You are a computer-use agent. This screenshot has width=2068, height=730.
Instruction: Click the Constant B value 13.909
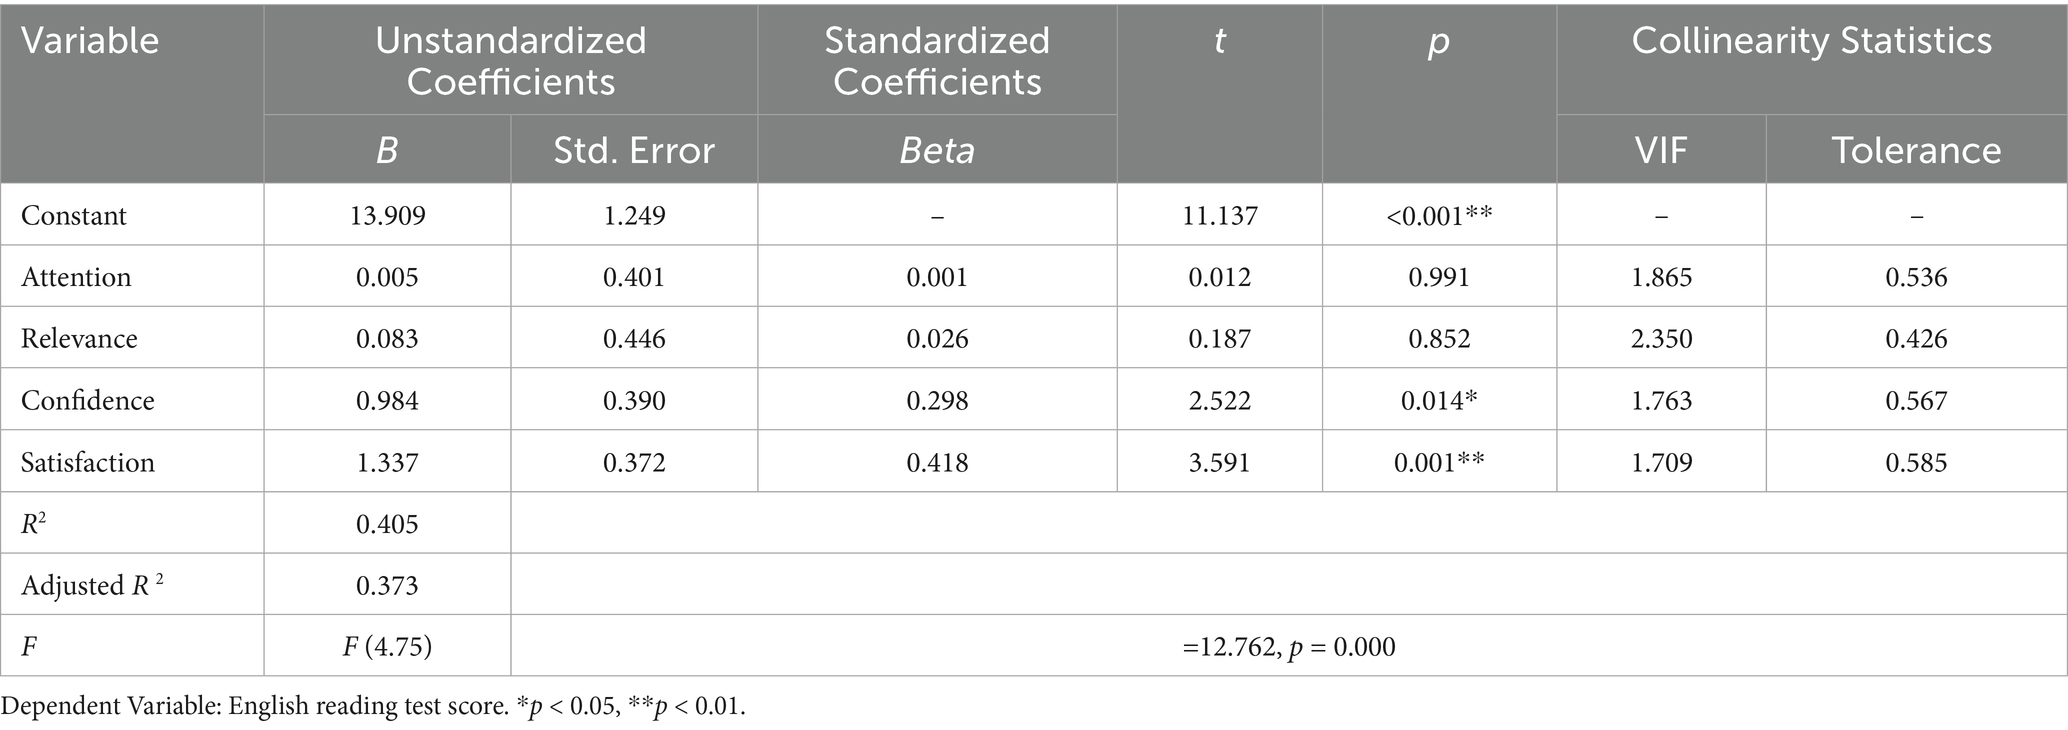[387, 215]
